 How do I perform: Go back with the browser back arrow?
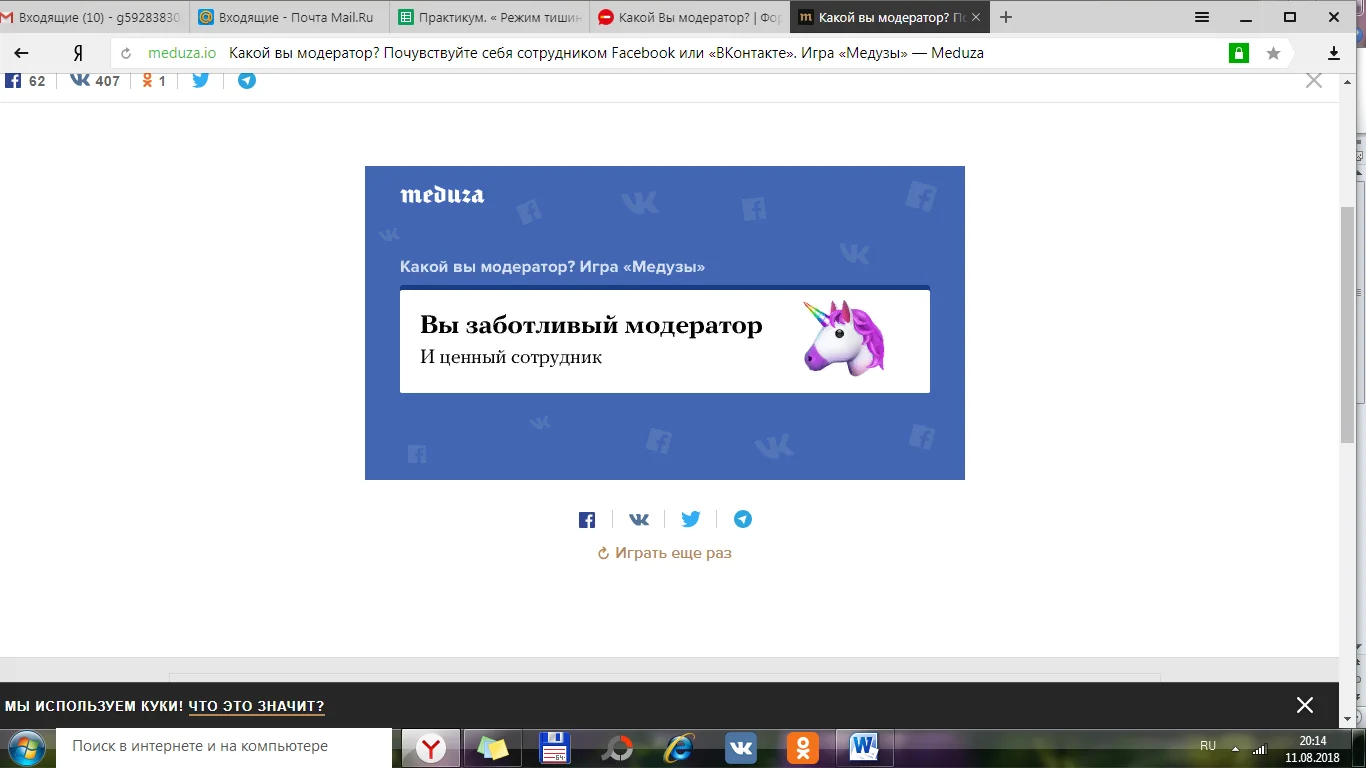click(21, 53)
